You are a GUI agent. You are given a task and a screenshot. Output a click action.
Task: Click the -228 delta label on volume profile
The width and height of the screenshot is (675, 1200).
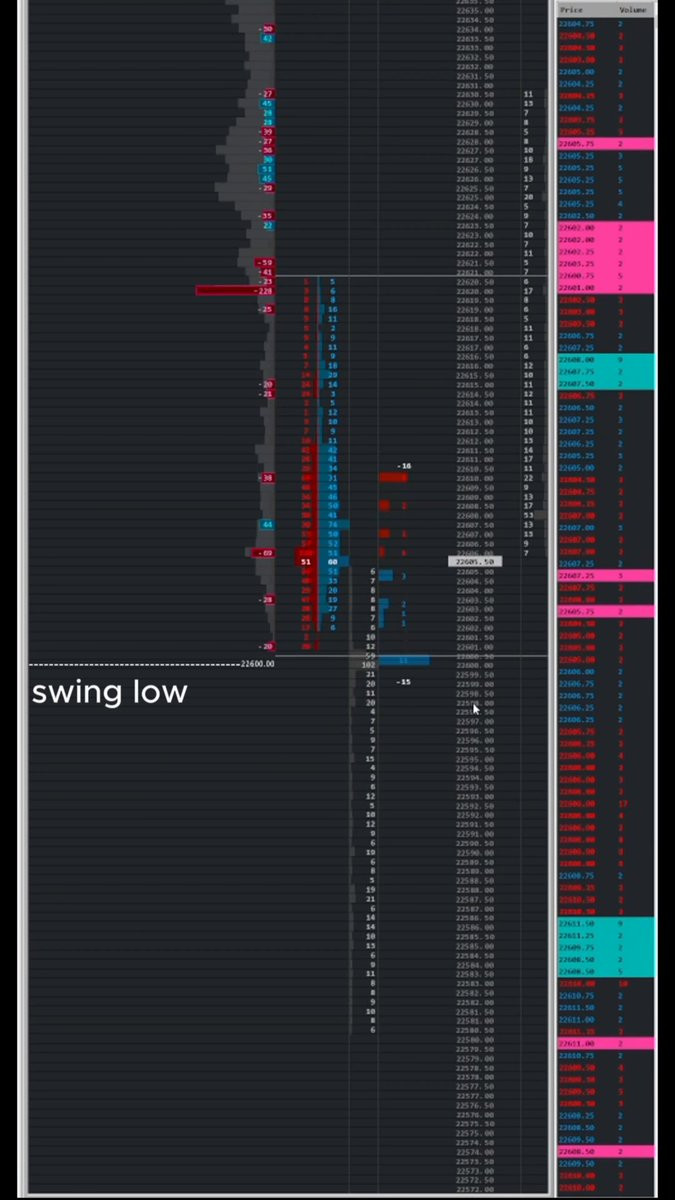265,291
